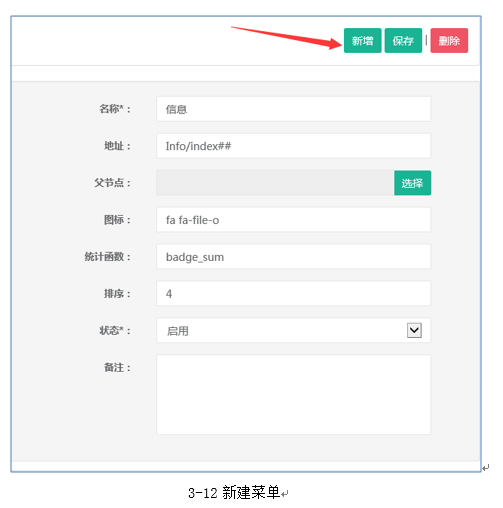Click the 地址 field with Info/index##
503x508 pixels.
coord(293,146)
